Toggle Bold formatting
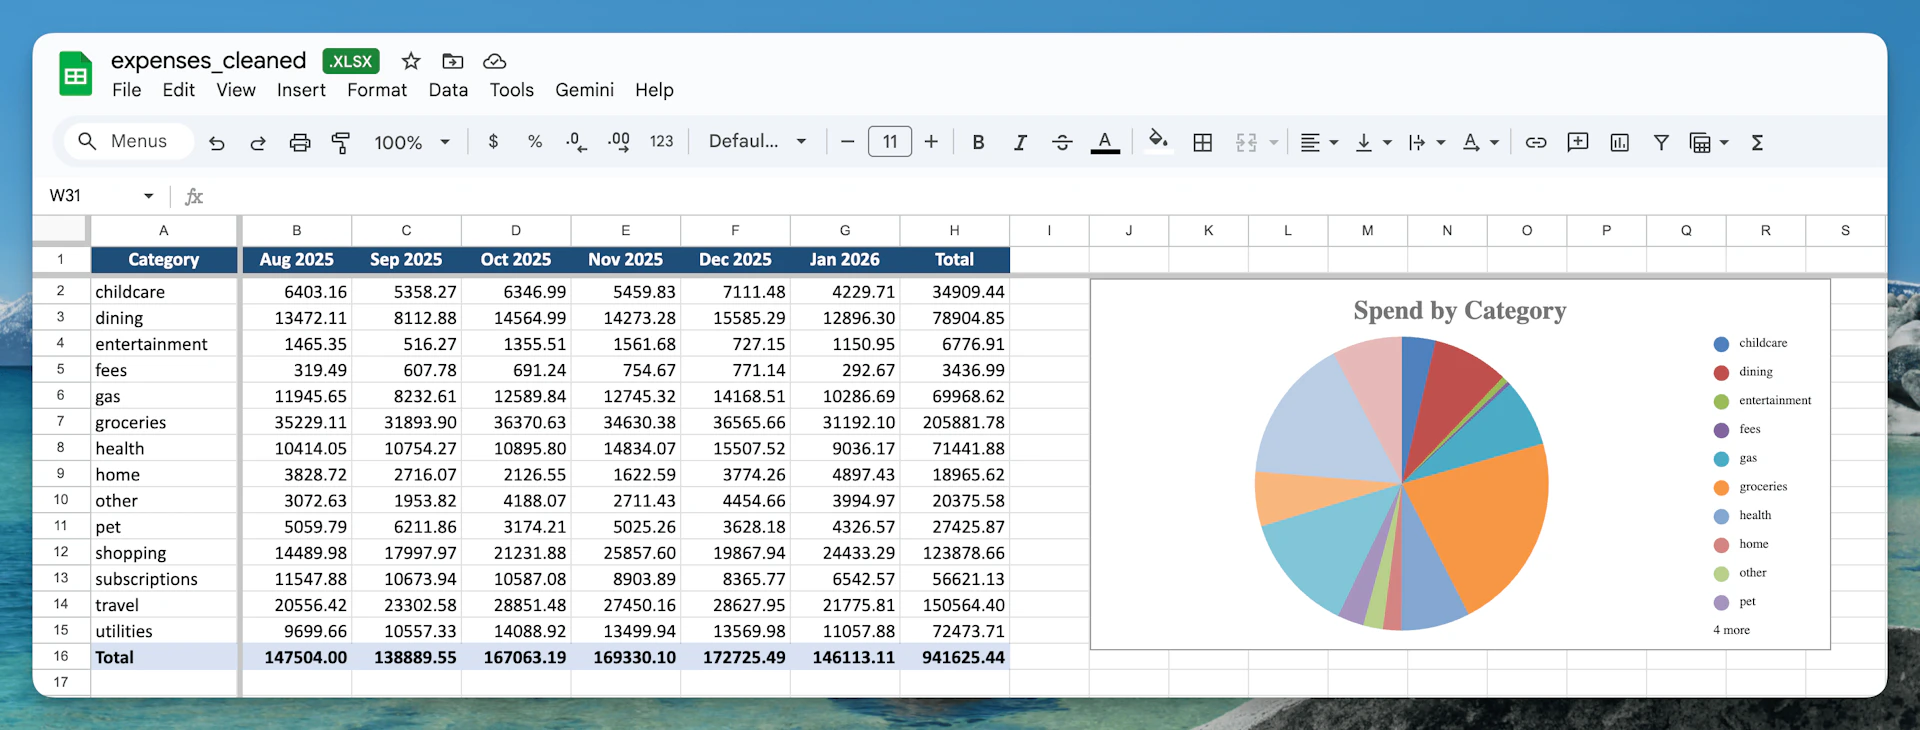 click(x=979, y=142)
